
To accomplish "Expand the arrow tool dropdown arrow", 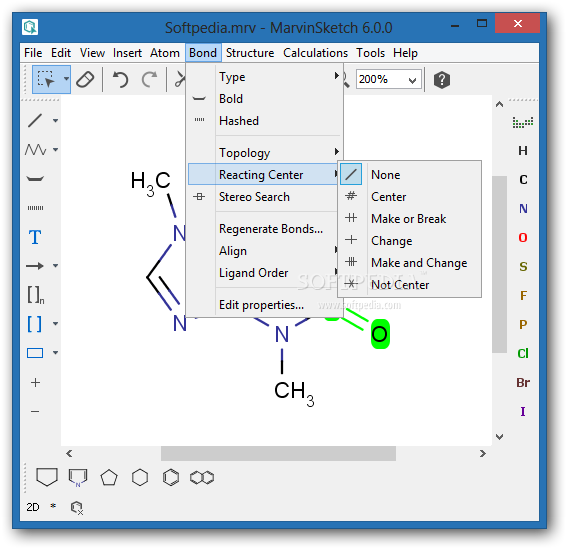I will 55,265.
